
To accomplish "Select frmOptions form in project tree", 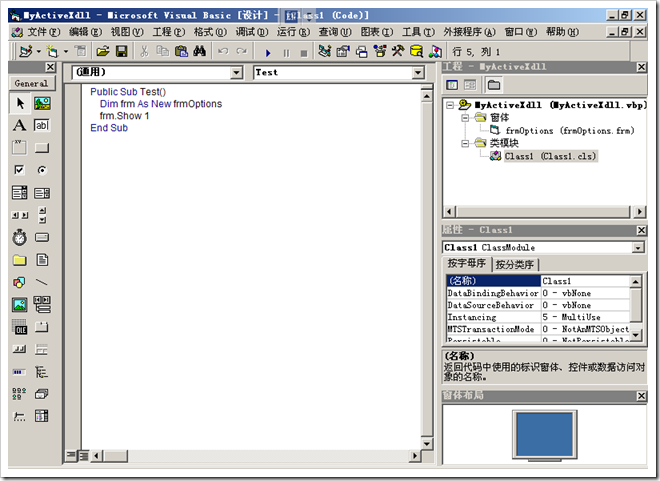I will pyautogui.click(x=570, y=131).
